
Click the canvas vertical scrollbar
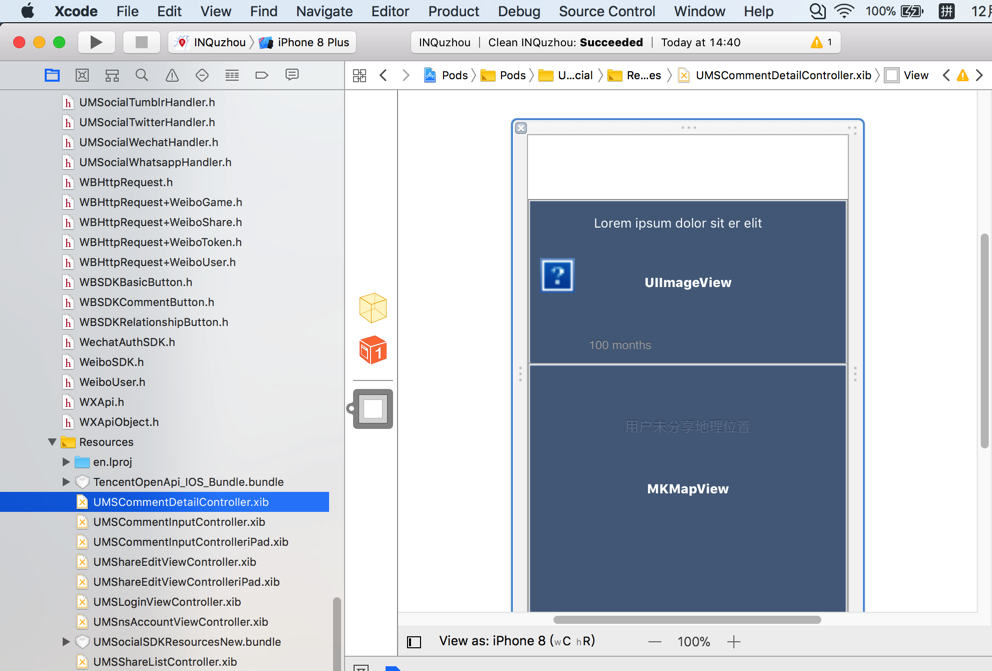point(984,342)
